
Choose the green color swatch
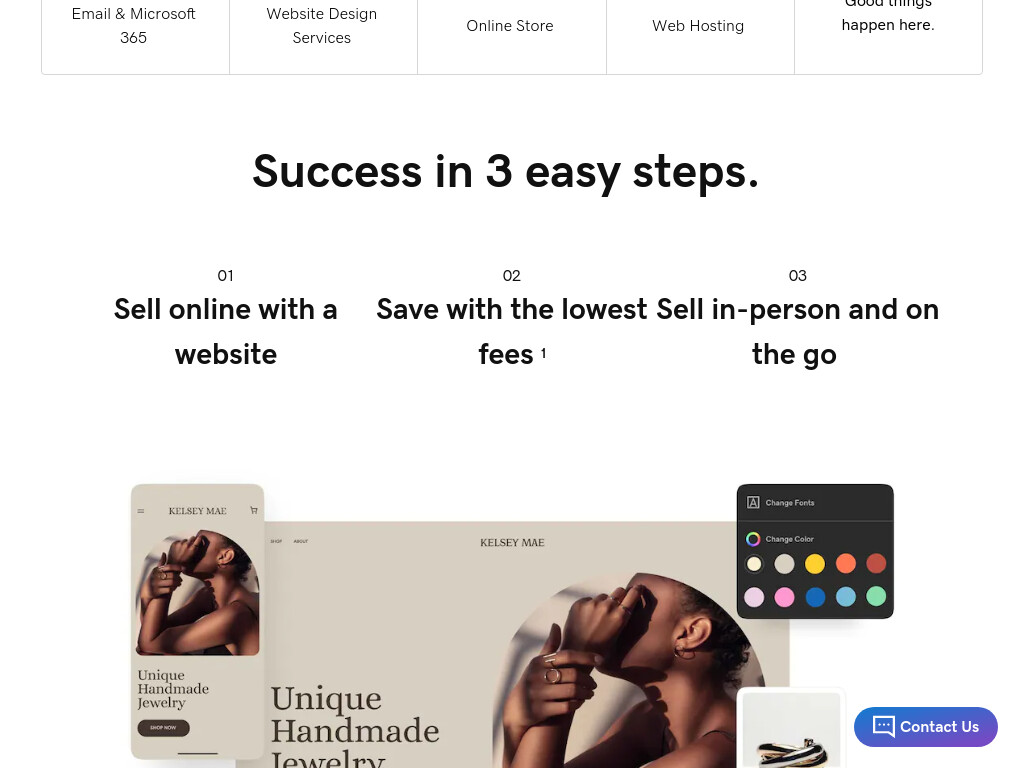[876, 596]
